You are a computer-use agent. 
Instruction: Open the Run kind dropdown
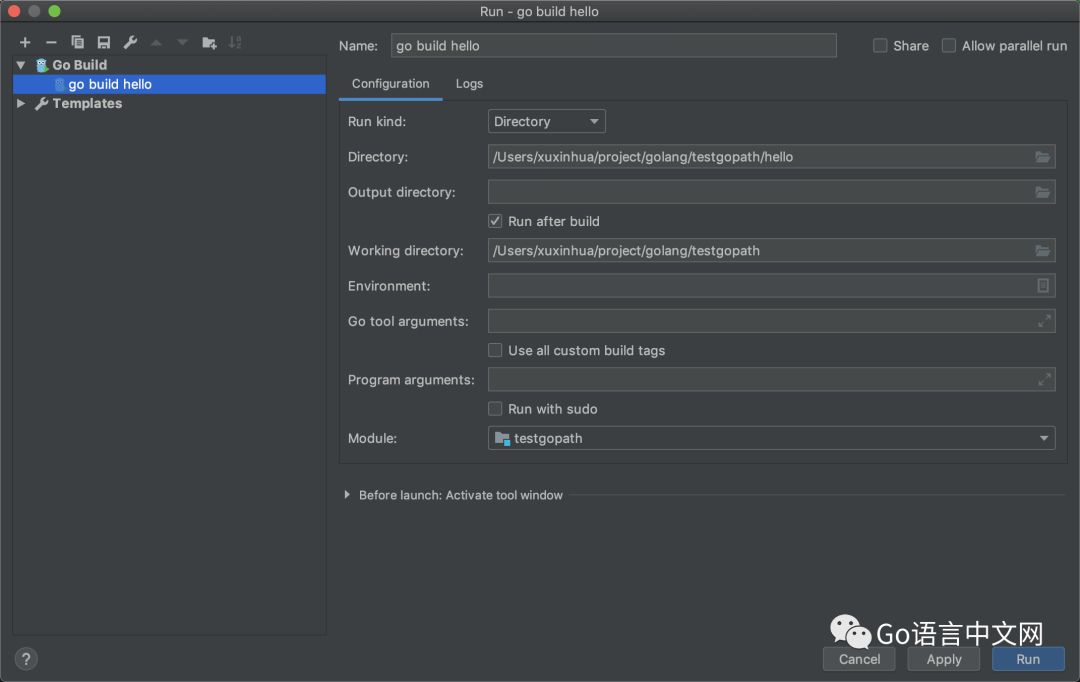(x=546, y=122)
